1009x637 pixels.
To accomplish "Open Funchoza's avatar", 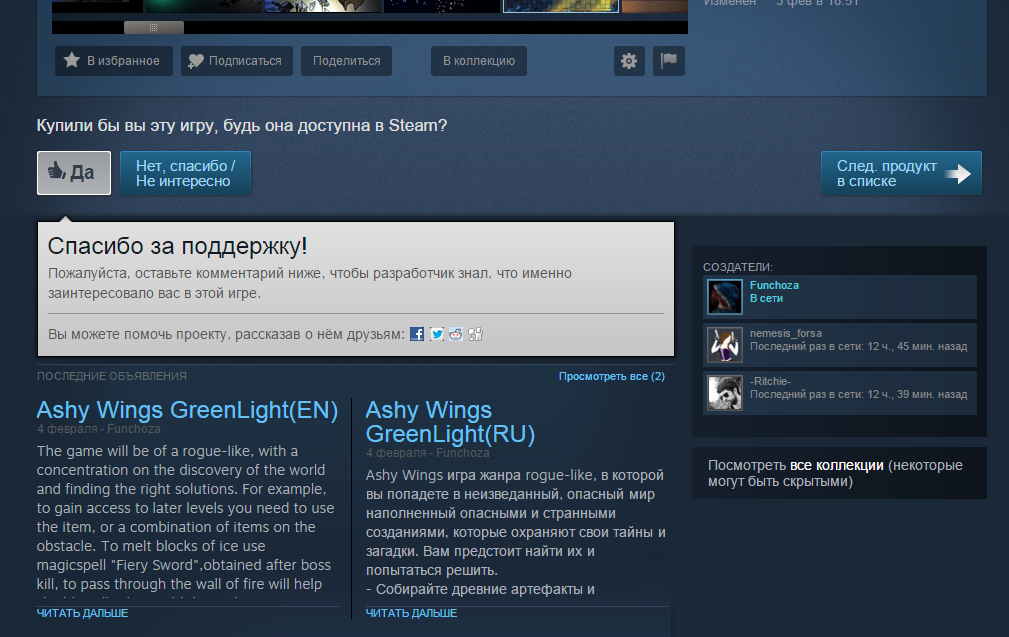I will tap(725, 297).
